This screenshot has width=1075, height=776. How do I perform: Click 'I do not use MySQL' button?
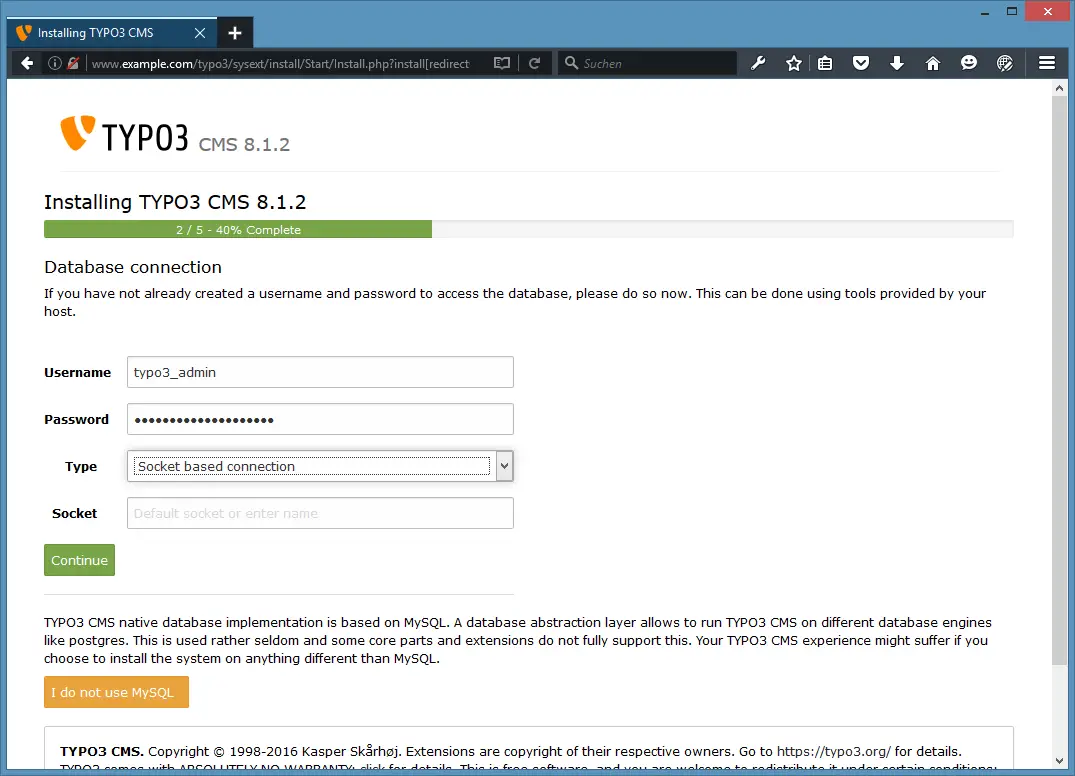117,692
